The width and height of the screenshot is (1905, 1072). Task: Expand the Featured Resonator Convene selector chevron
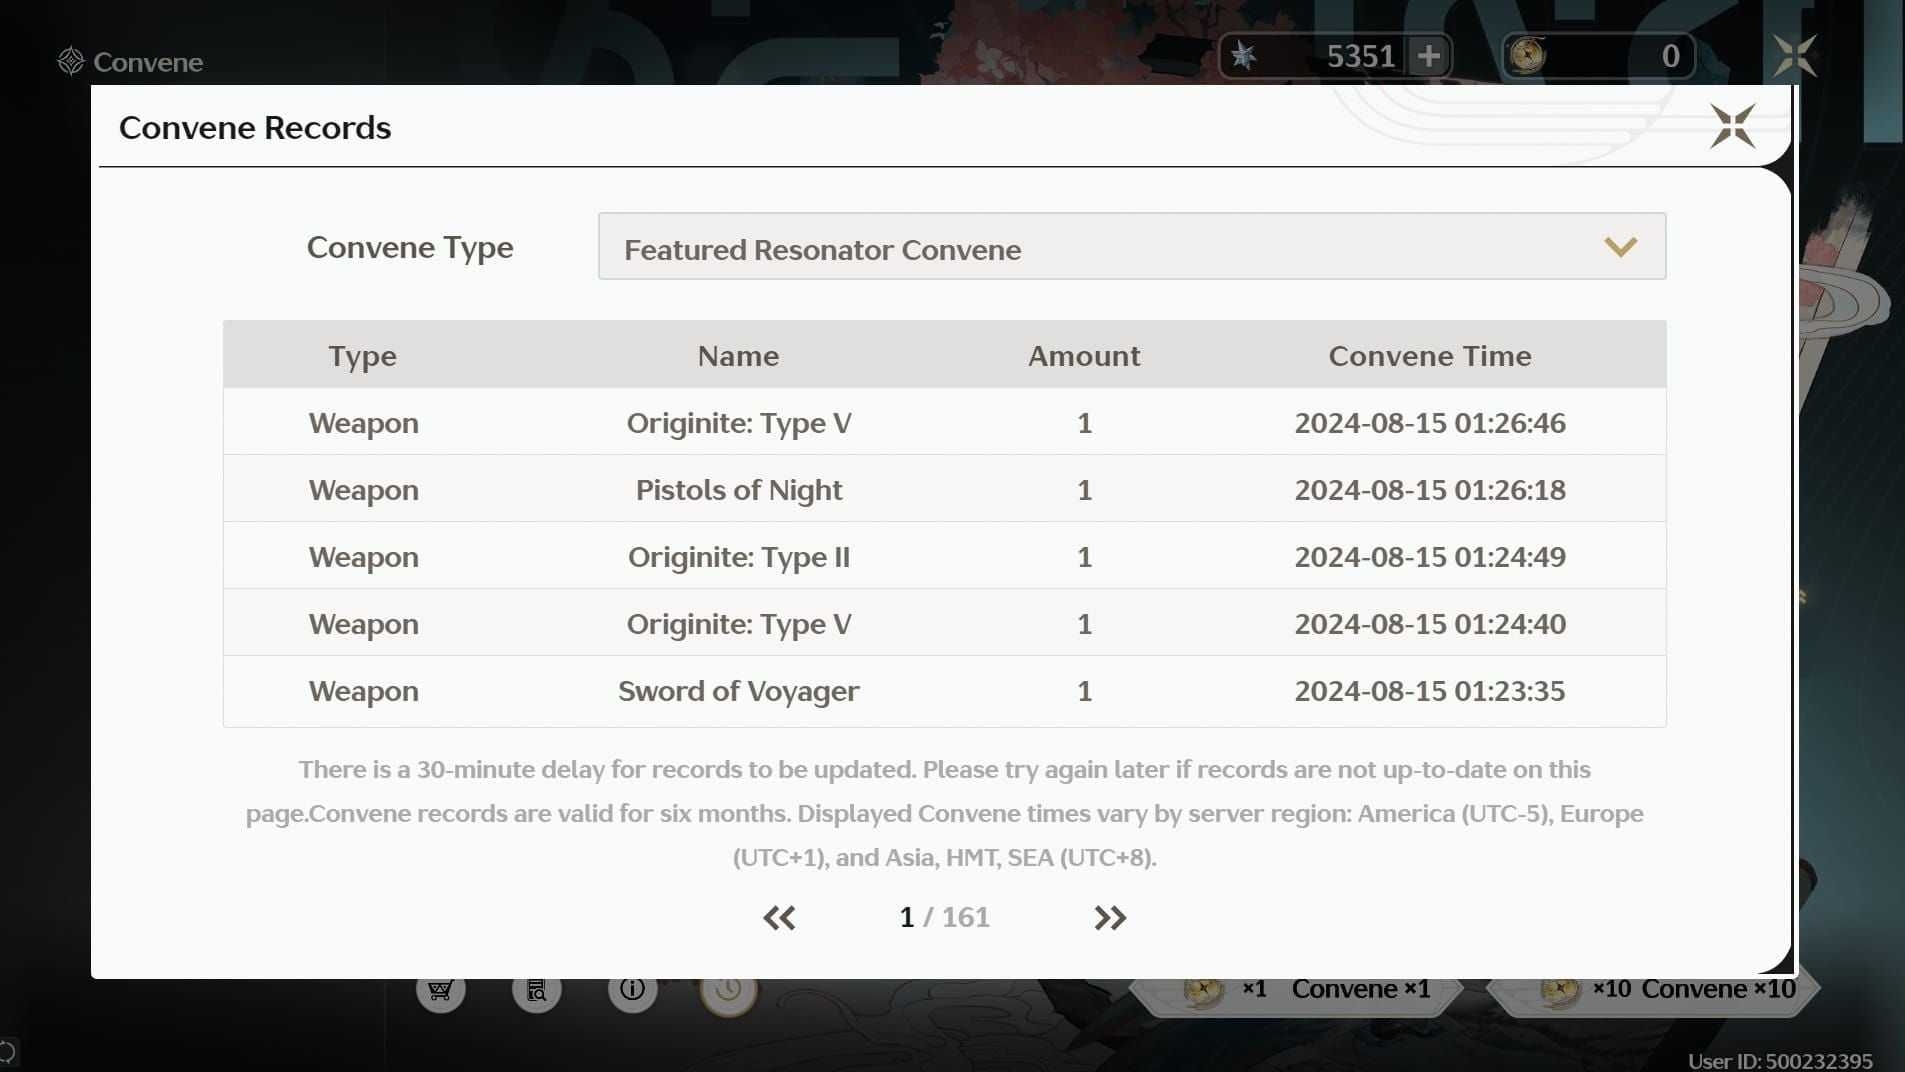click(1620, 247)
